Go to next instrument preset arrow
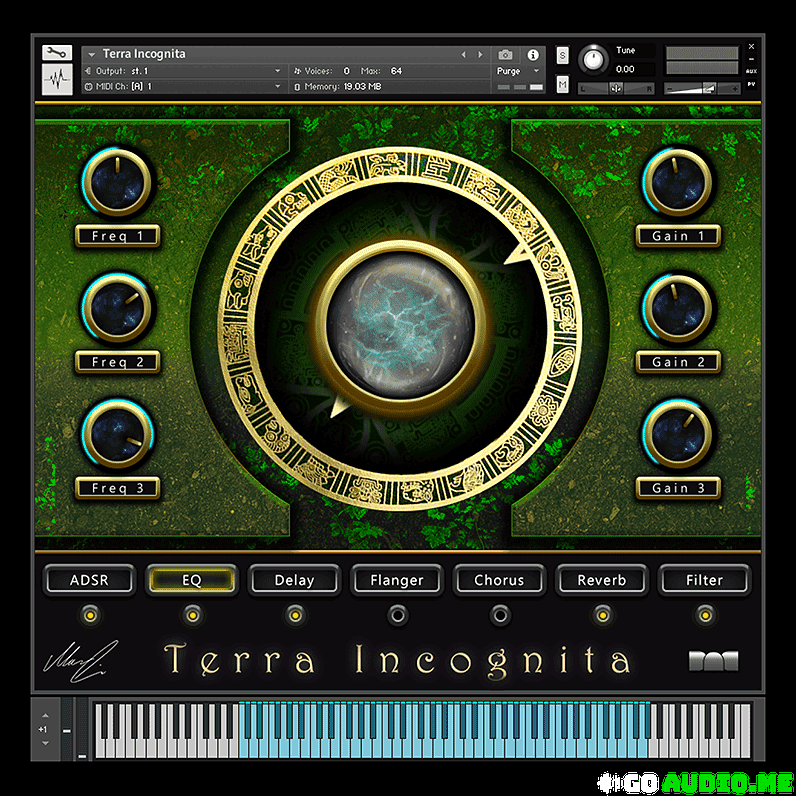The width and height of the screenshot is (796, 796). pyautogui.click(x=480, y=54)
